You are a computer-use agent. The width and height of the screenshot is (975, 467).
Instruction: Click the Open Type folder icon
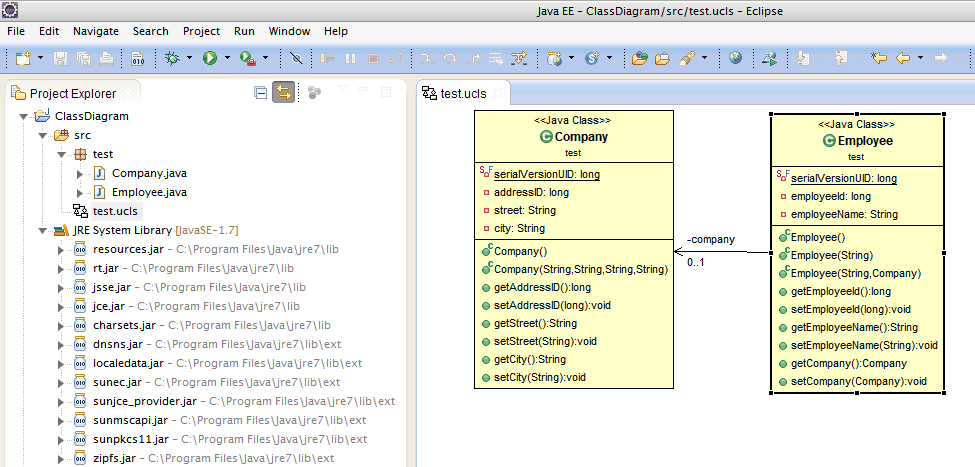tap(640, 58)
